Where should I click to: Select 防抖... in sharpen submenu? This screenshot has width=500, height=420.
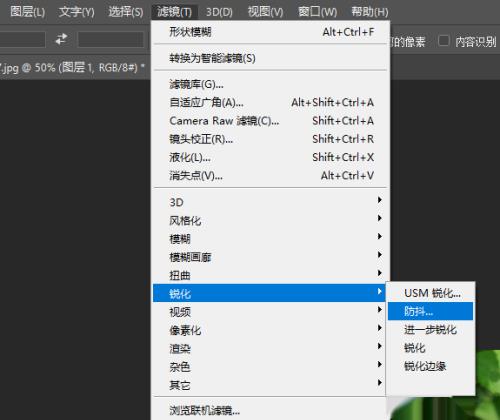tap(430, 311)
